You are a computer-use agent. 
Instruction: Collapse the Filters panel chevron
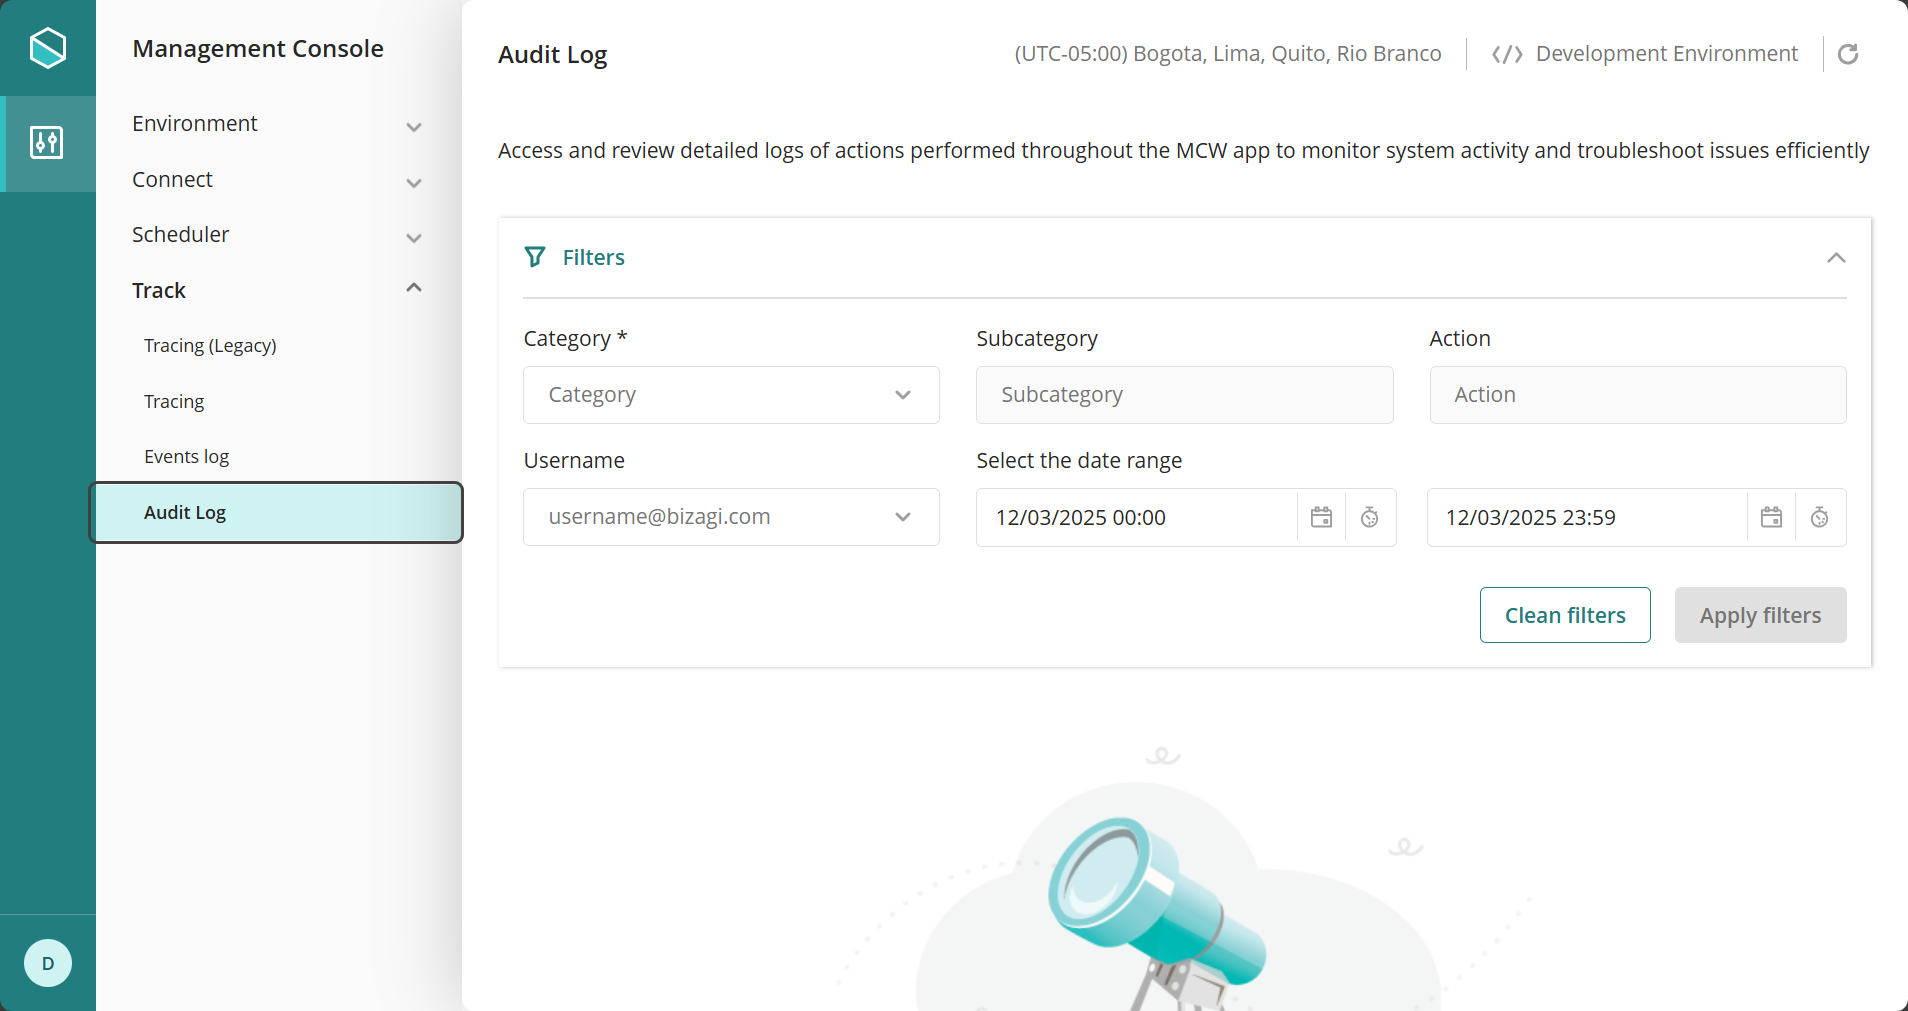pos(1835,258)
